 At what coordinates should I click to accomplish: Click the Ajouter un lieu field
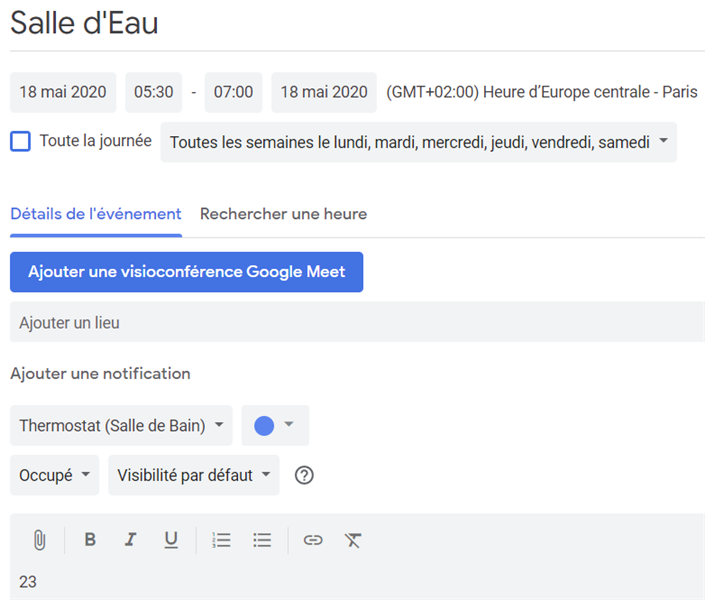(357, 323)
